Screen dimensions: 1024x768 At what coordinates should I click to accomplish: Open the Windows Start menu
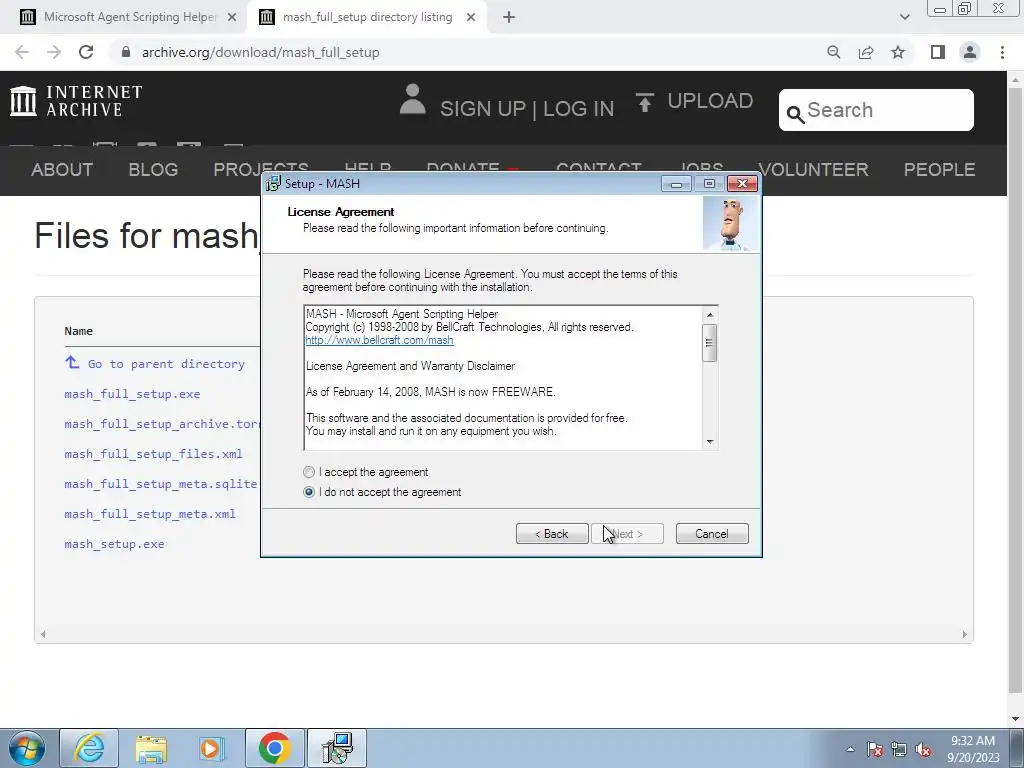point(27,748)
